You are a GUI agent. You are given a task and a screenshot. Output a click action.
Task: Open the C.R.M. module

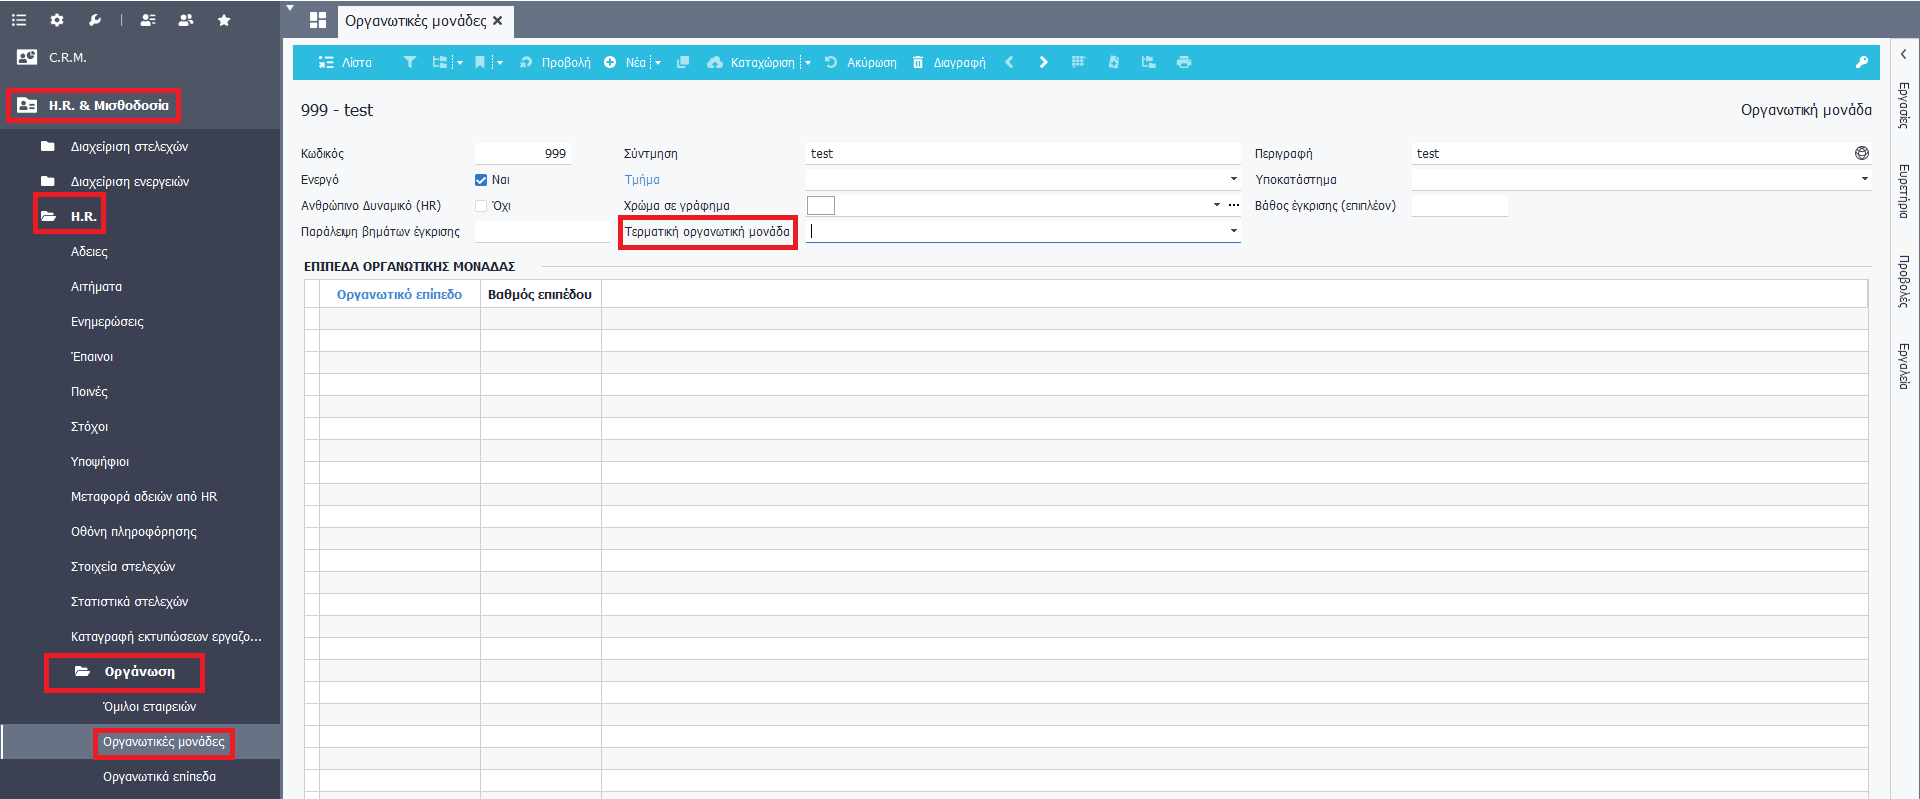[x=68, y=57]
